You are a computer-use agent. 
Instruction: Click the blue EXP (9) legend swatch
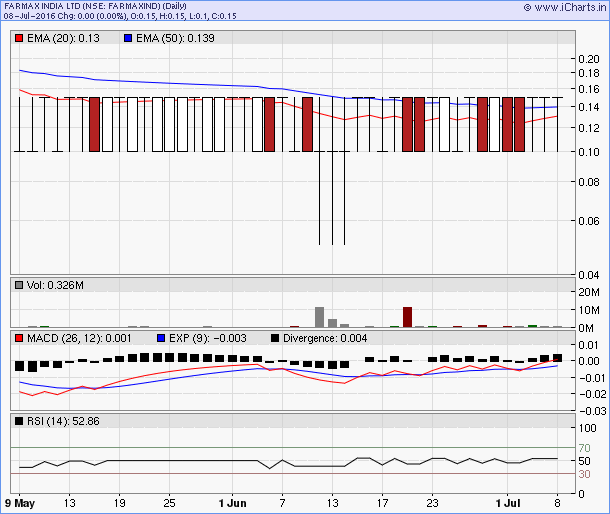(161, 338)
